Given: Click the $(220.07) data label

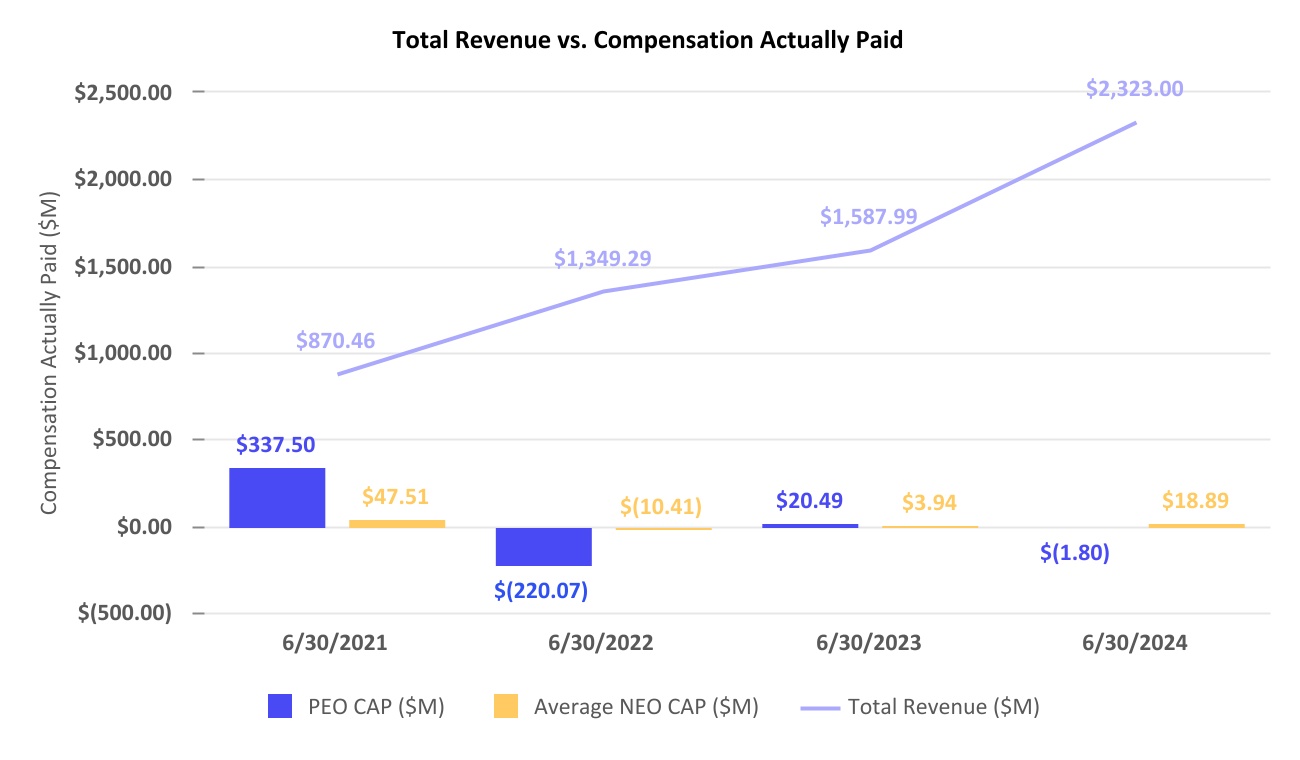Looking at the screenshot, I should [x=541, y=590].
